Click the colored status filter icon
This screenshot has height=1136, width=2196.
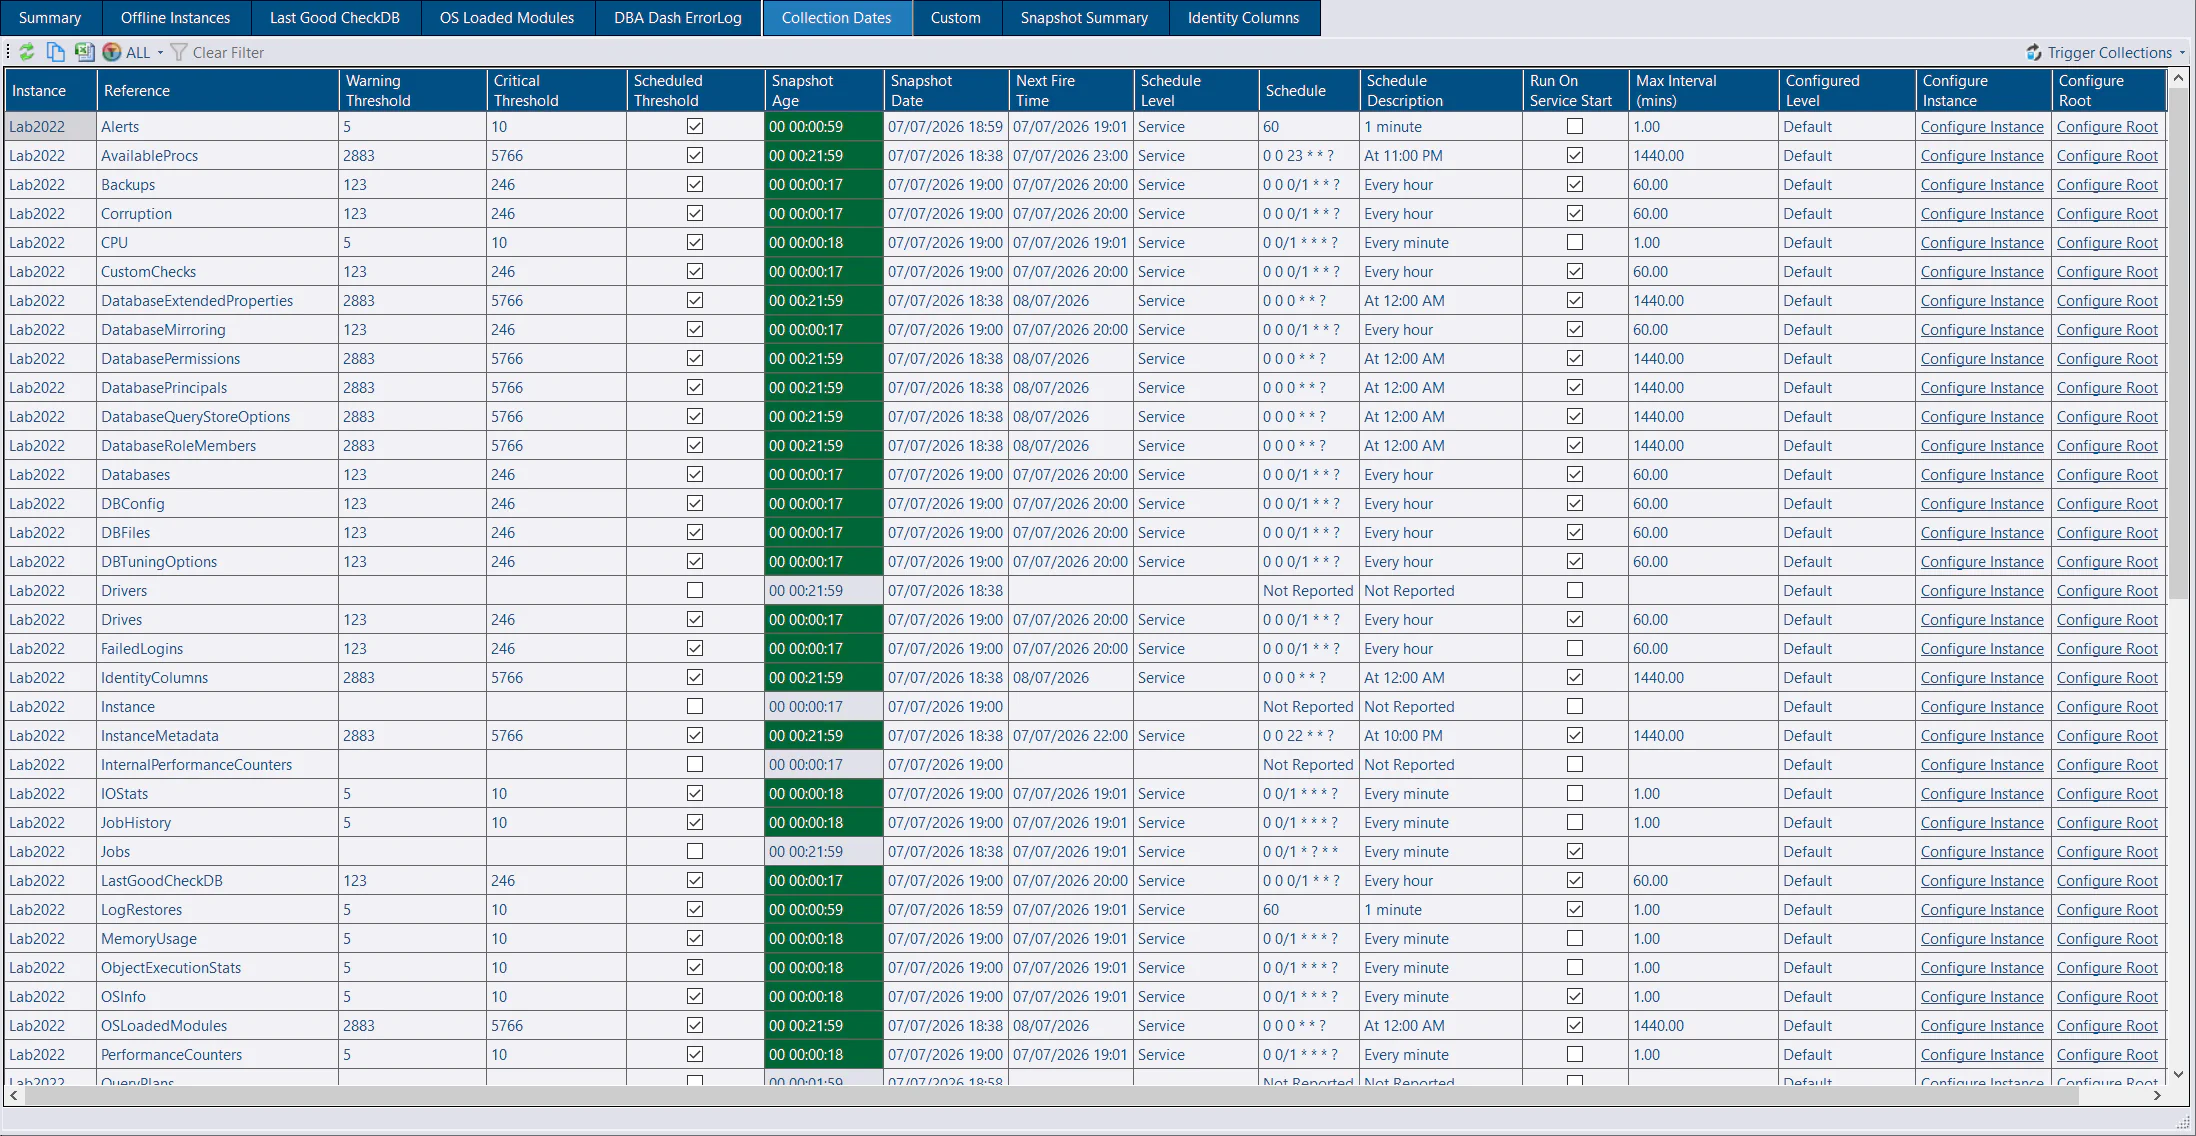point(112,52)
